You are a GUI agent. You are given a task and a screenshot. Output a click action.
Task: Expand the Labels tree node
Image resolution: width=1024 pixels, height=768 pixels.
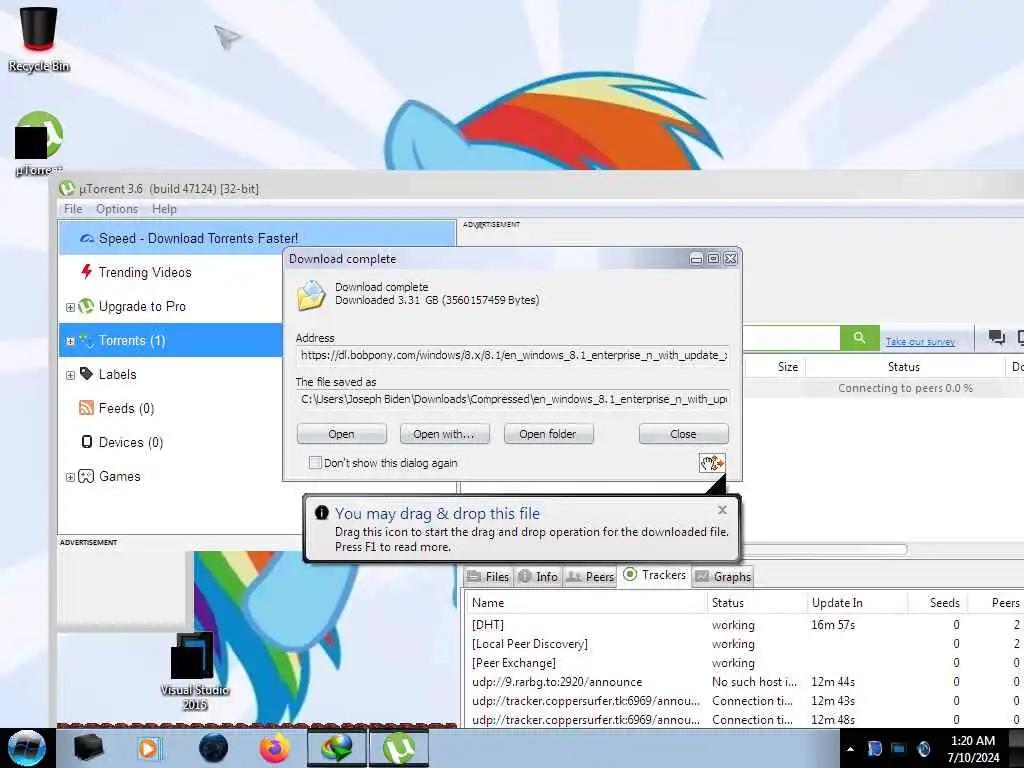coord(70,375)
